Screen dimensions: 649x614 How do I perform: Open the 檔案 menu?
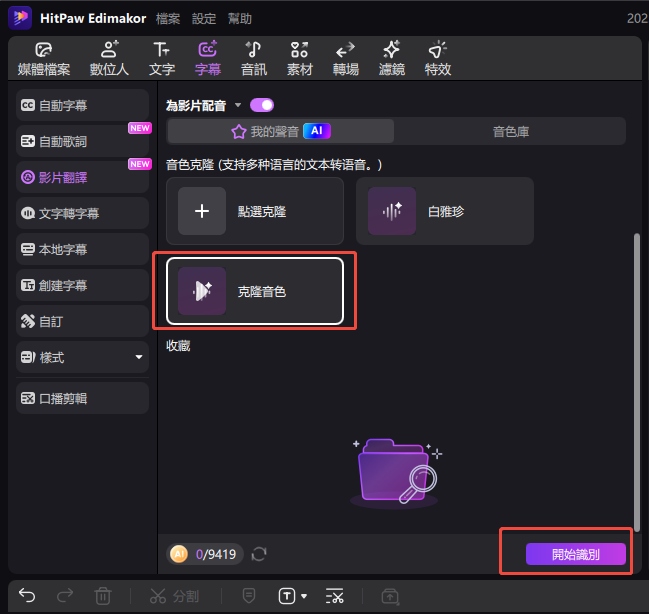pos(168,18)
